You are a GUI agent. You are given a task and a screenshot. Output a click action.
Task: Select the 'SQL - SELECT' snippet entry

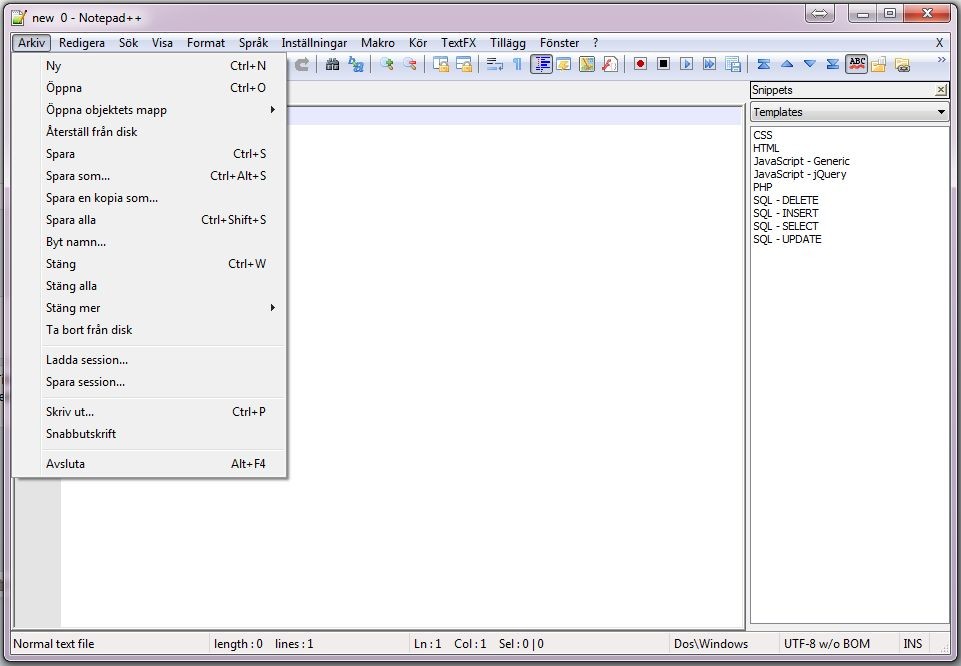(x=785, y=226)
